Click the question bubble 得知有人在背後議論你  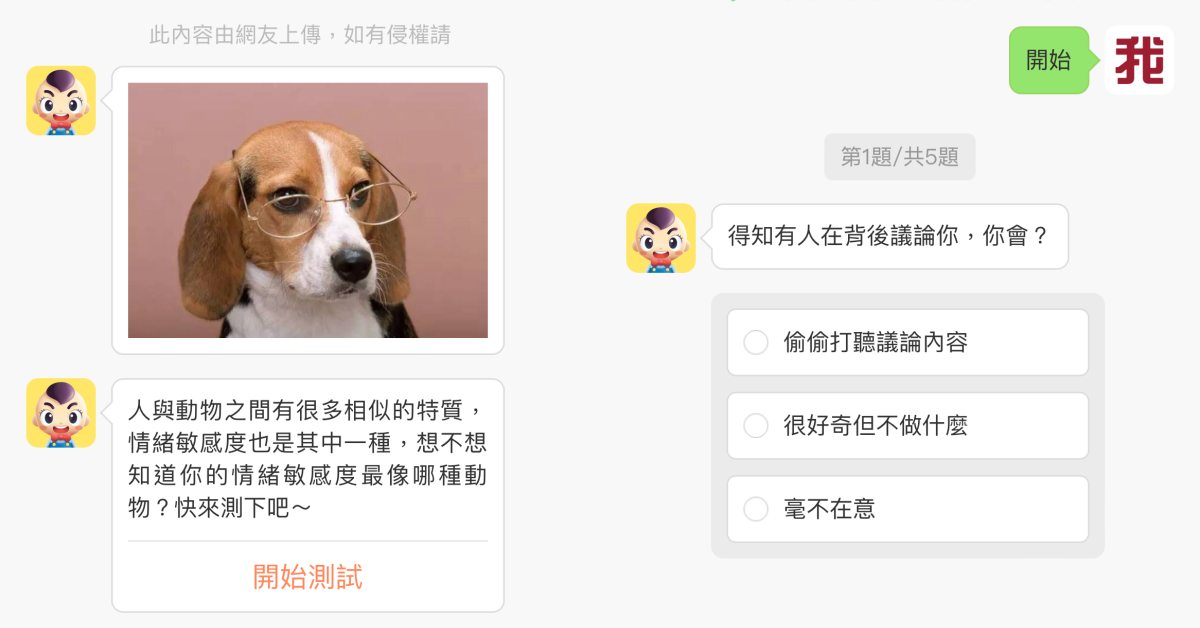click(890, 237)
